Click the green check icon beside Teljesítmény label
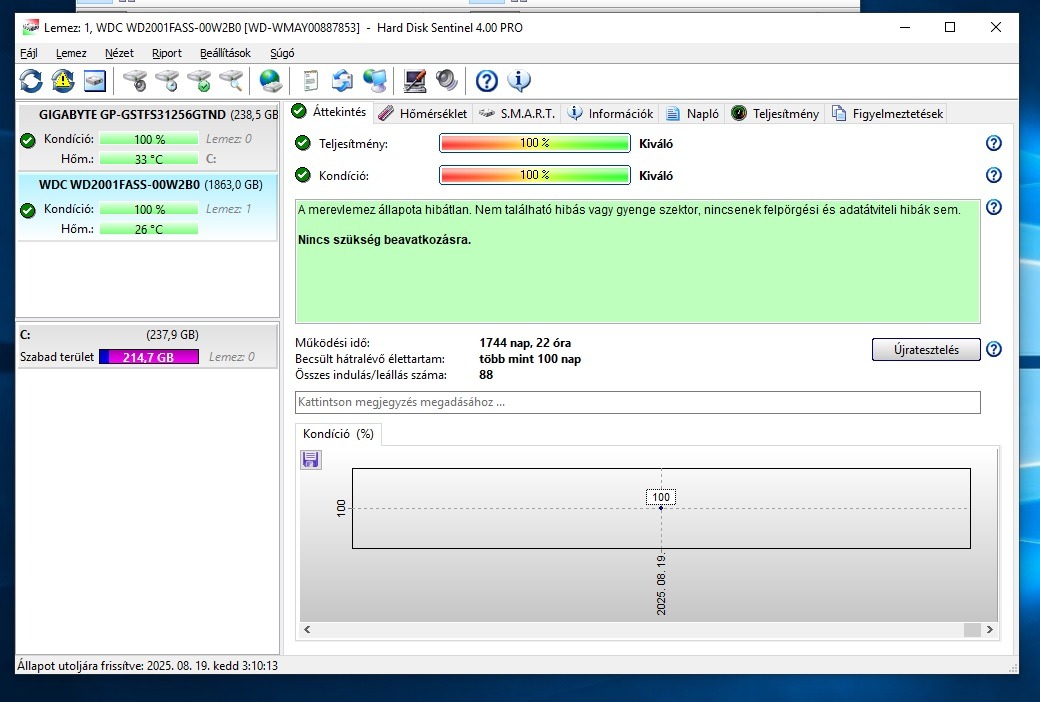 click(x=303, y=143)
